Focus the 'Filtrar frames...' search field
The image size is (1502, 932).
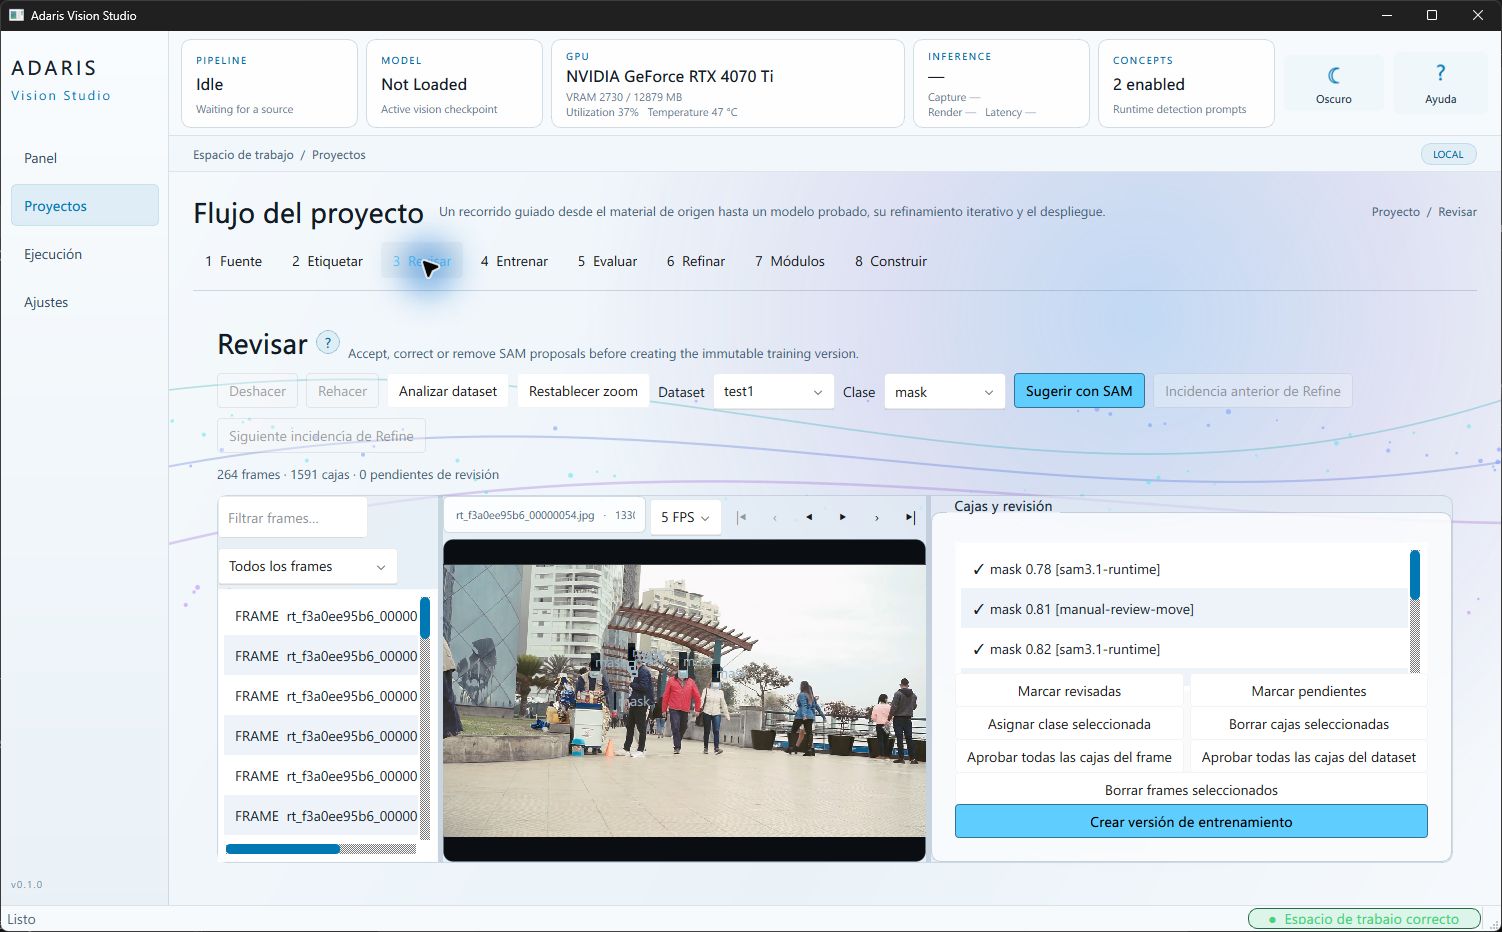coord(293,518)
